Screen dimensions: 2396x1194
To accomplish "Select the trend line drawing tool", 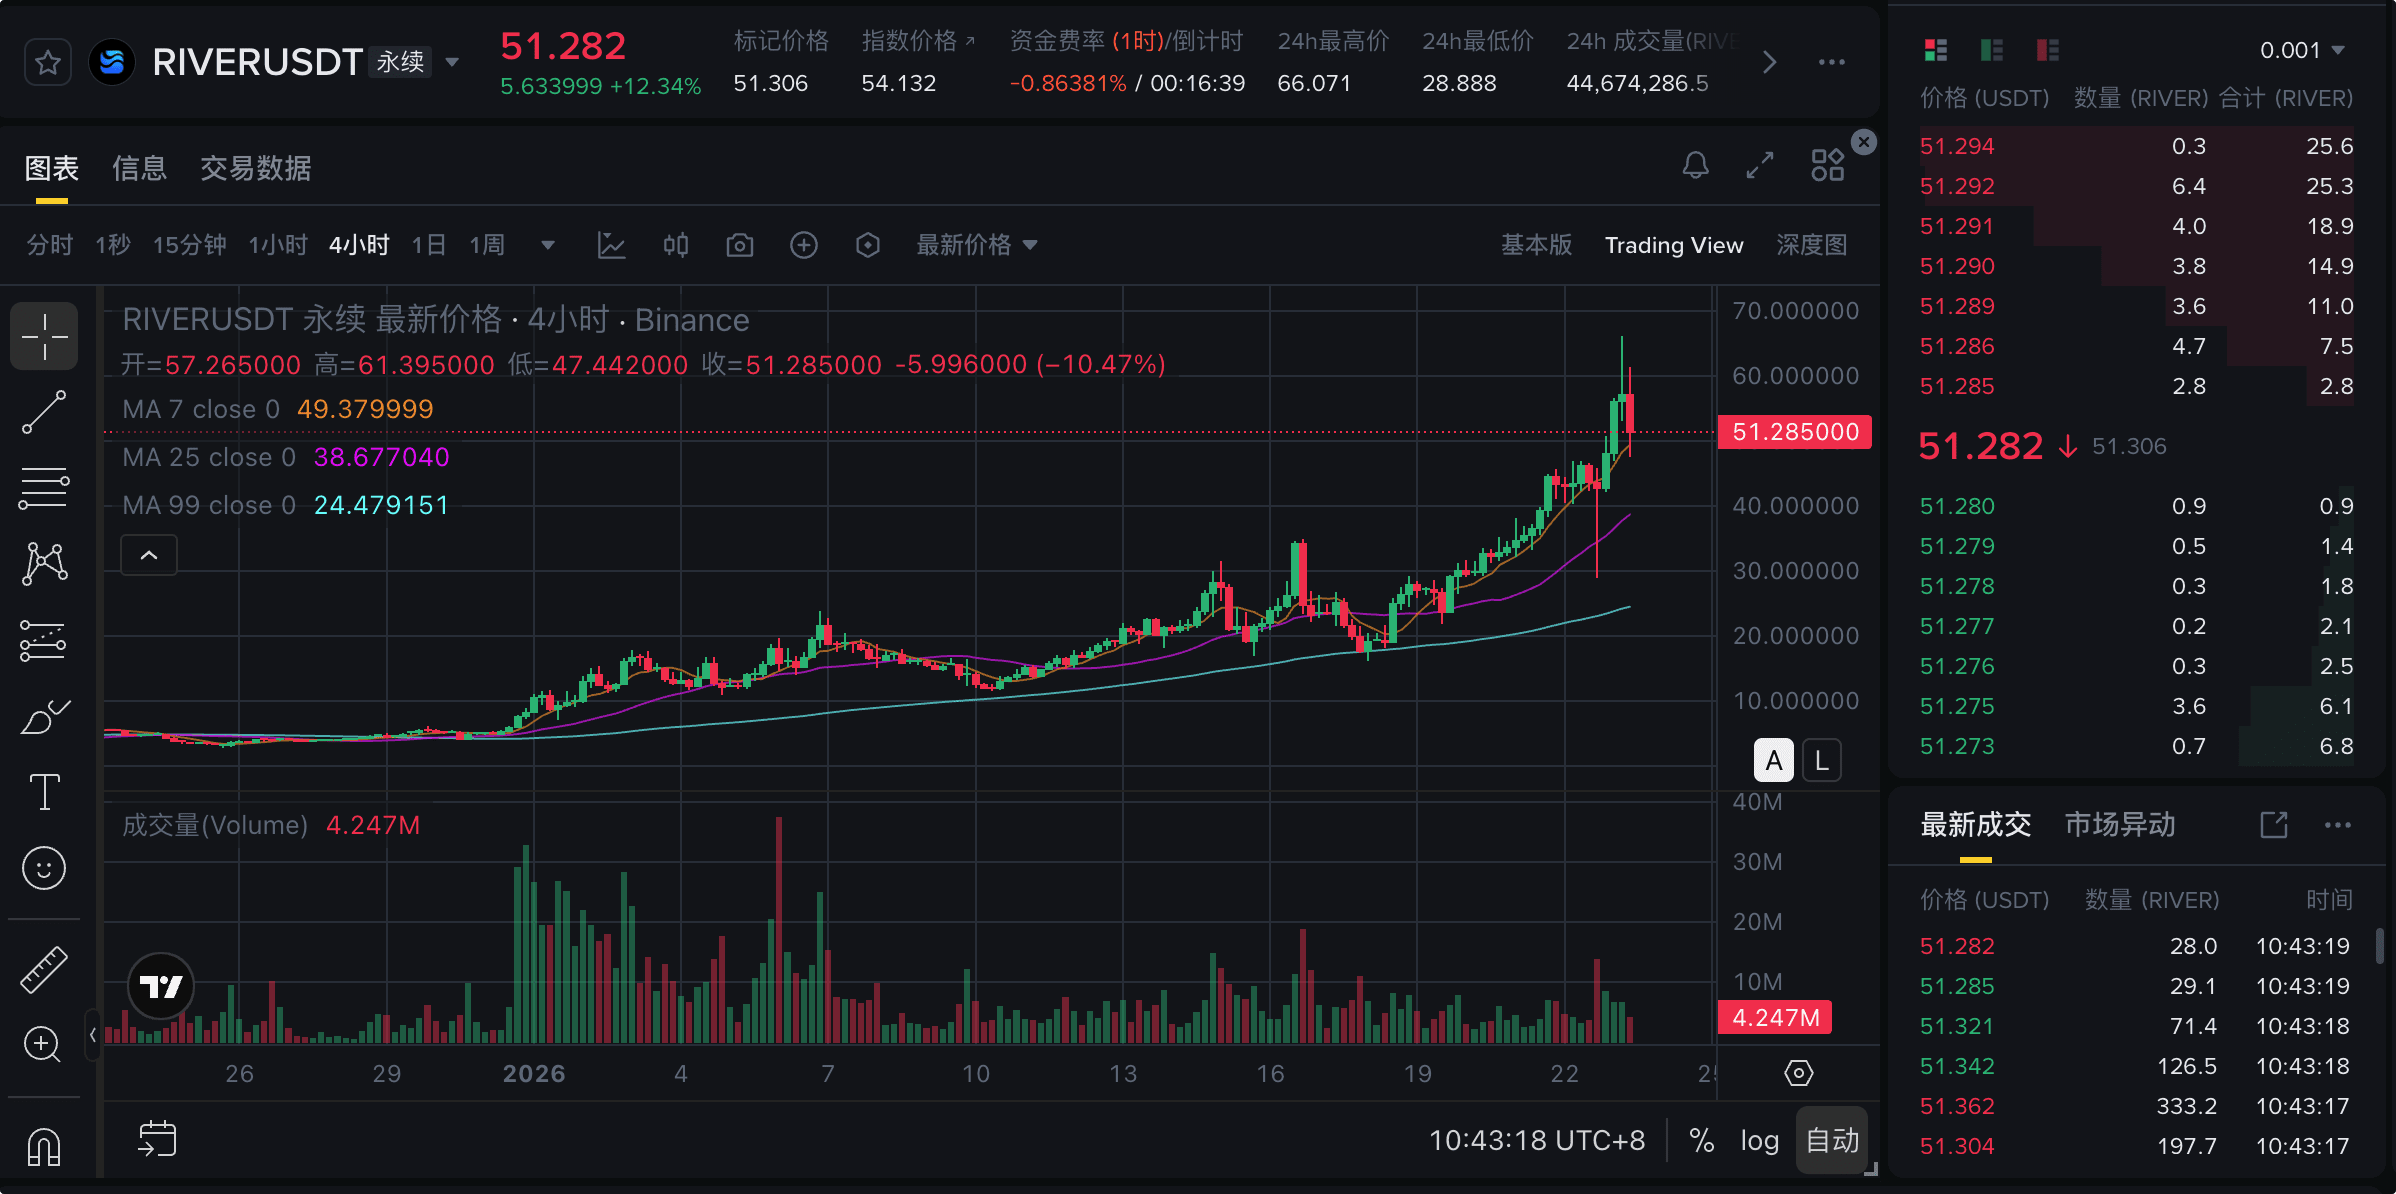I will [x=44, y=412].
